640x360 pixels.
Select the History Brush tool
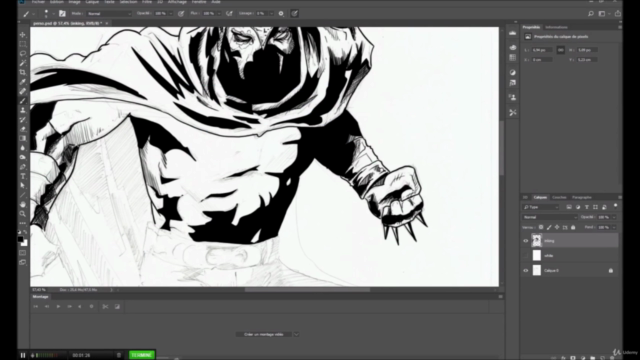(23, 119)
